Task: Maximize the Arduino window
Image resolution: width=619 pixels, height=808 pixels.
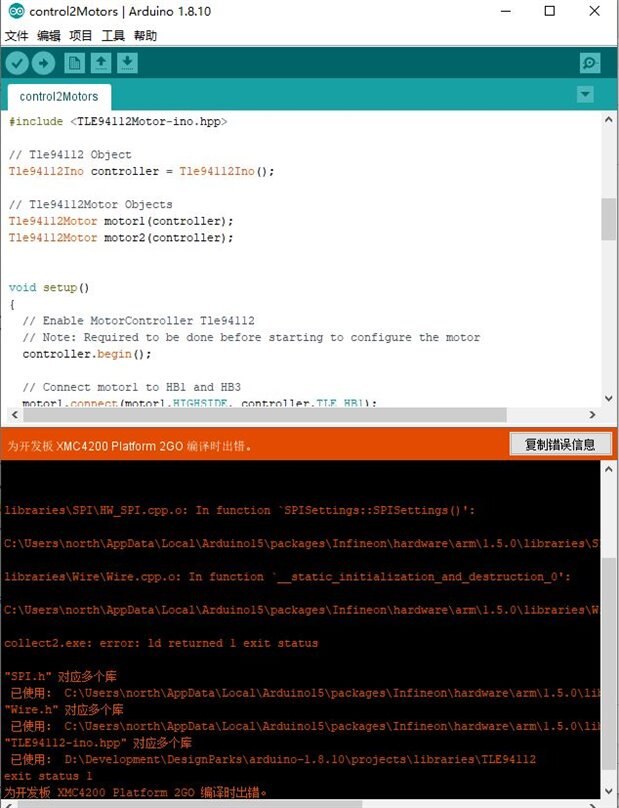Action: tap(550, 11)
